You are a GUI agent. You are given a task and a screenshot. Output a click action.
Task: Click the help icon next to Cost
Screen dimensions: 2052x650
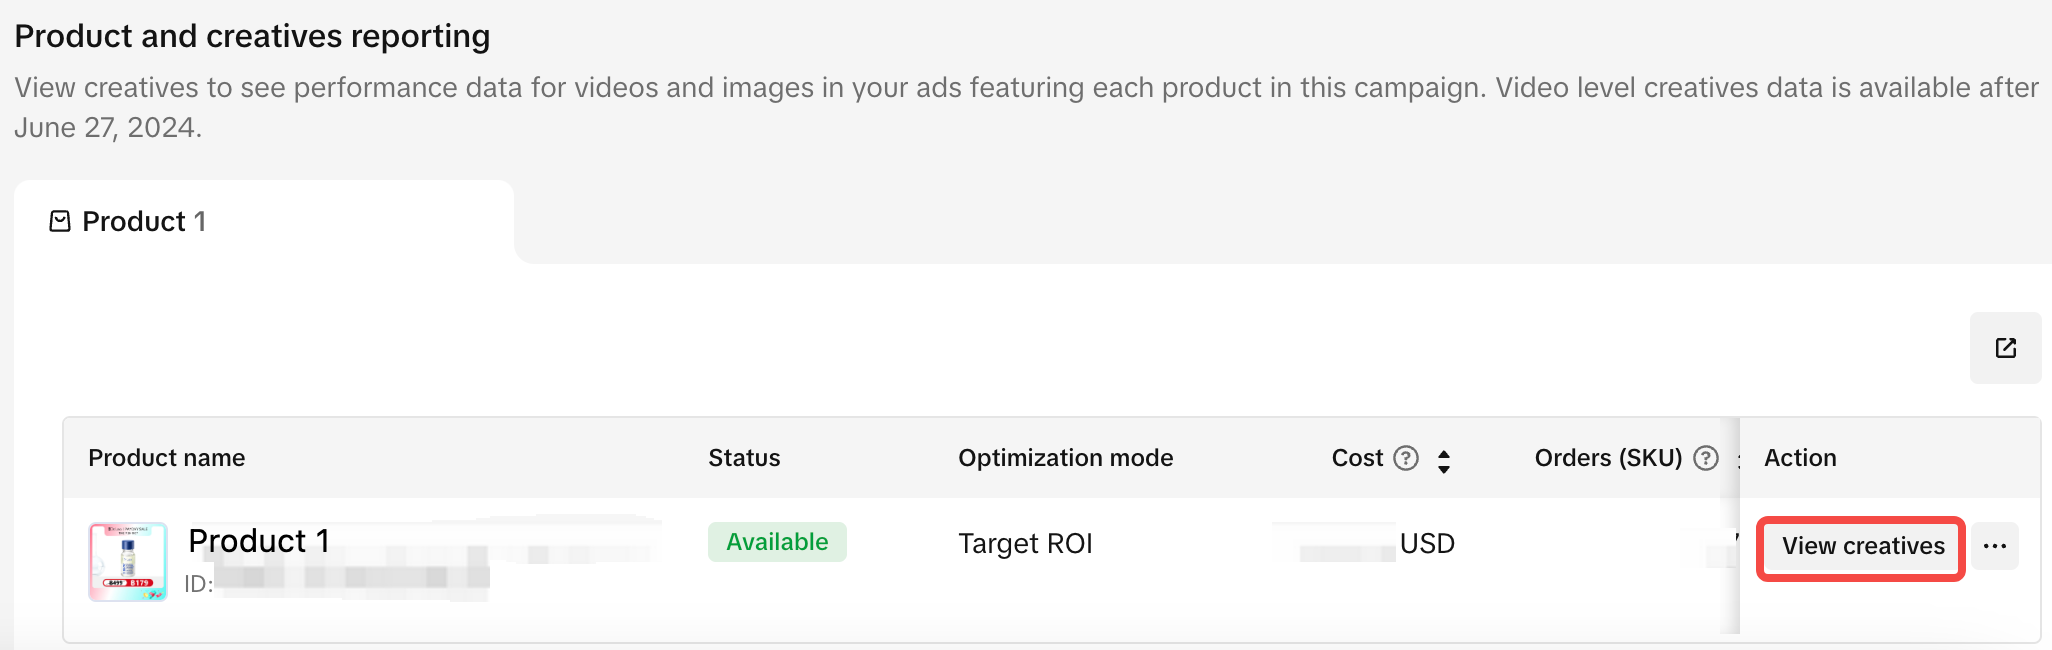pos(1406,458)
